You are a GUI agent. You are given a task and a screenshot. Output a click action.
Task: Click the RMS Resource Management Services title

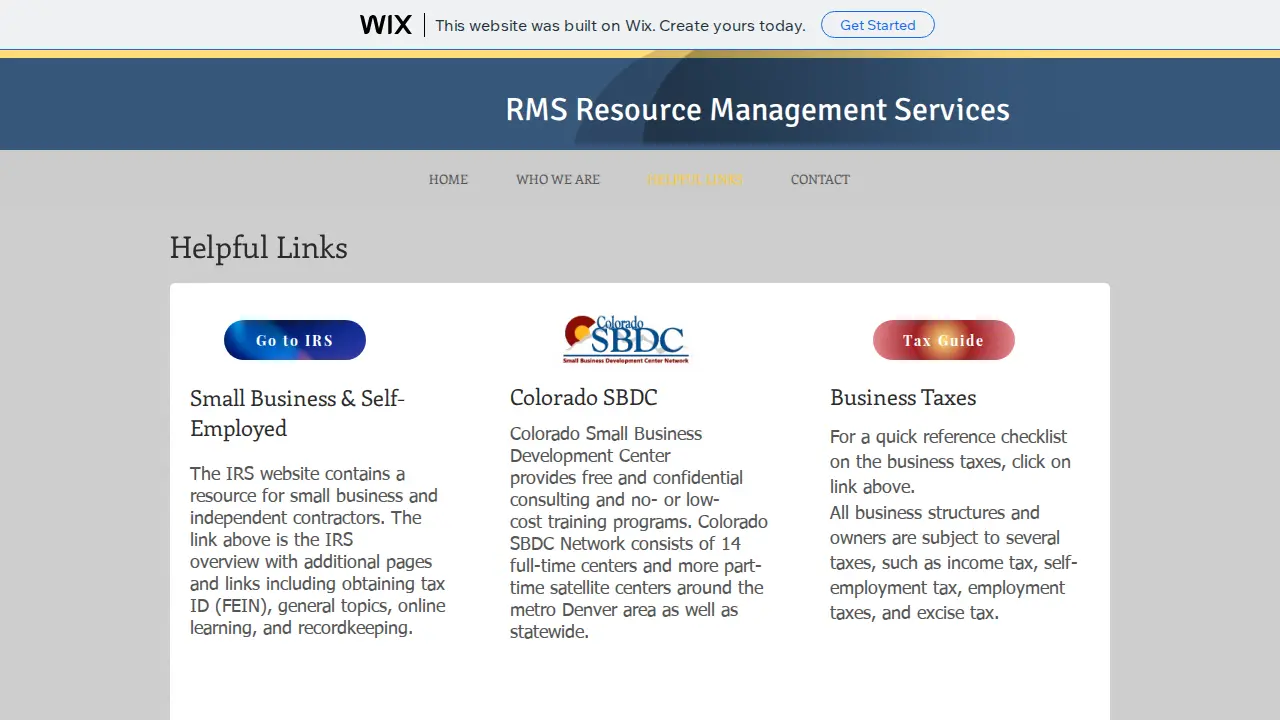[x=757, y=109]
